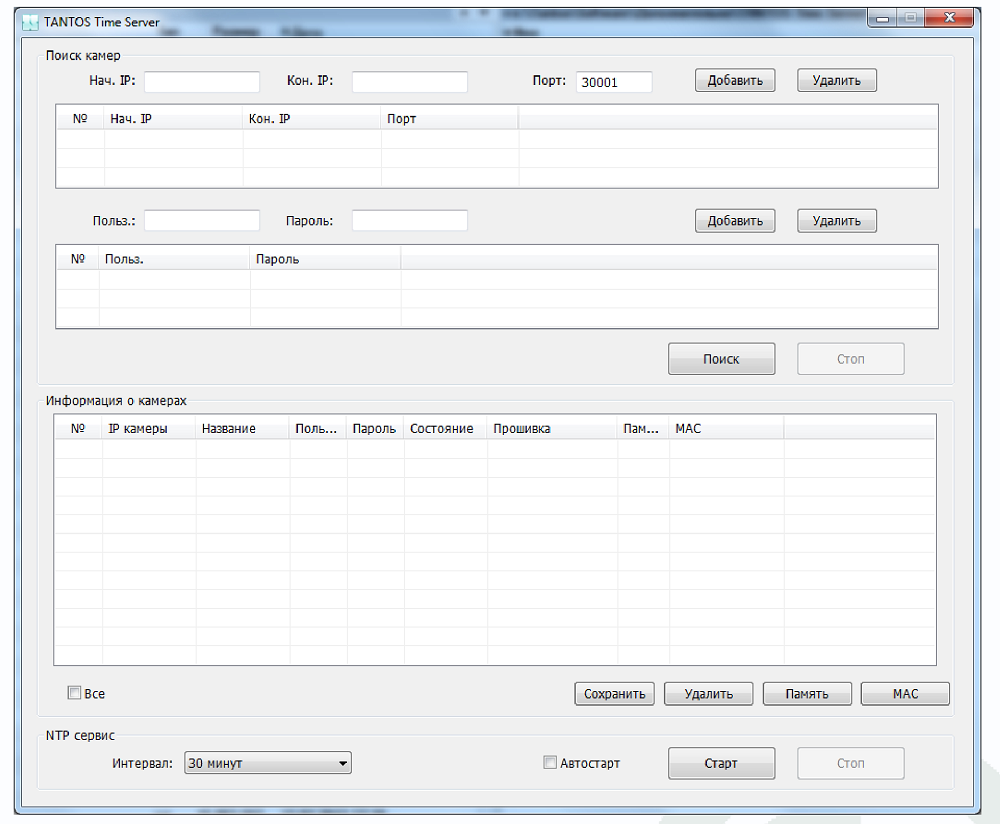Click the № header in camera info table

pos(78,429)
